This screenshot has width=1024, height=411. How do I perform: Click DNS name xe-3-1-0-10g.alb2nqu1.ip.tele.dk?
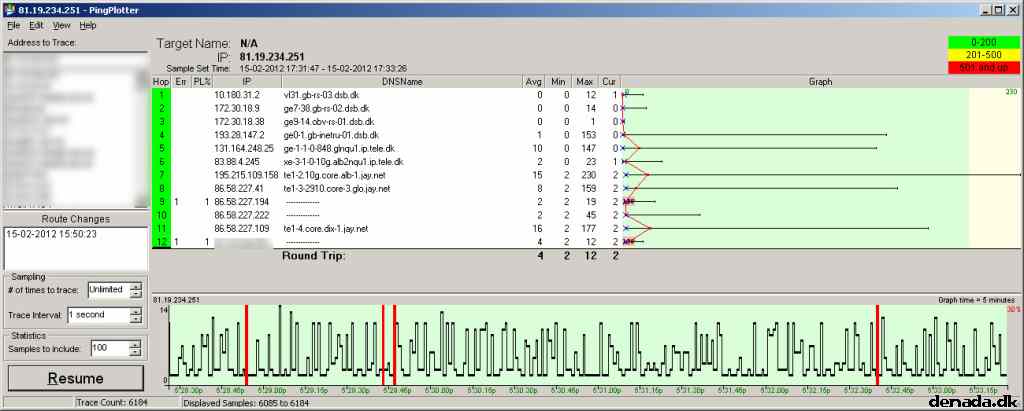tap(344, 161)
